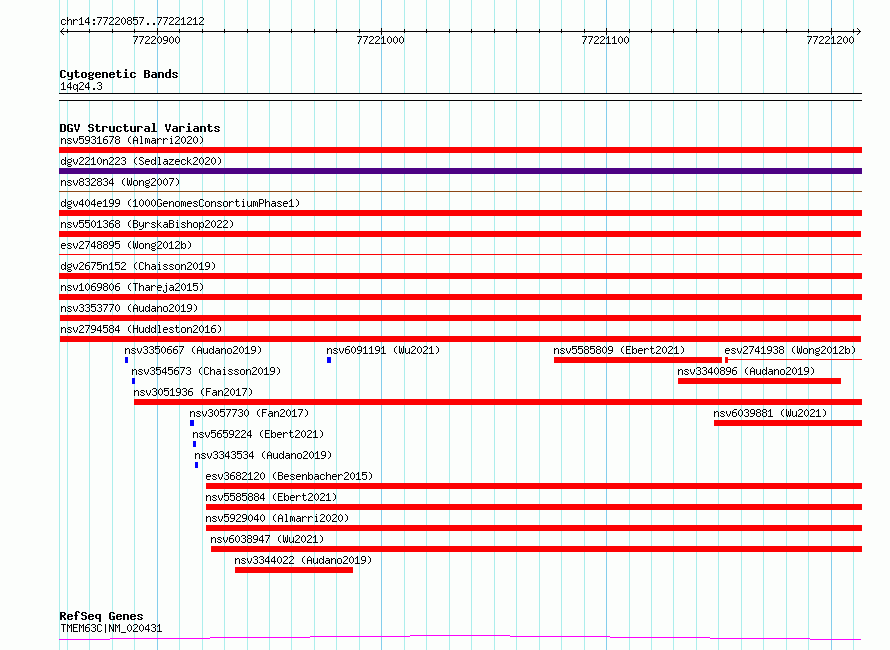This screenshot has height=650, width=890.
Task: Select the 77221000 ruler coordinate
Action: [380, 40]
